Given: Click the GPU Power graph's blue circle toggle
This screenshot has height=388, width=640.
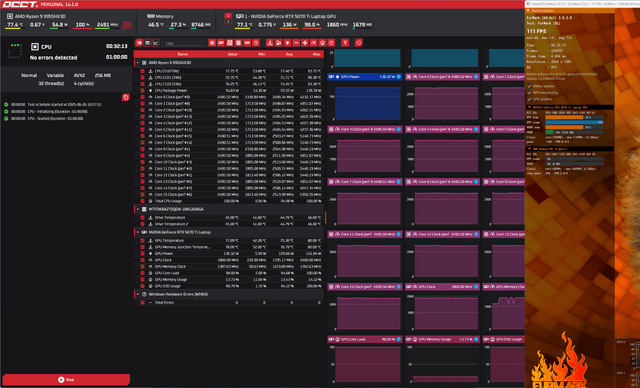Looking at the screenshot, I should 399,77.
